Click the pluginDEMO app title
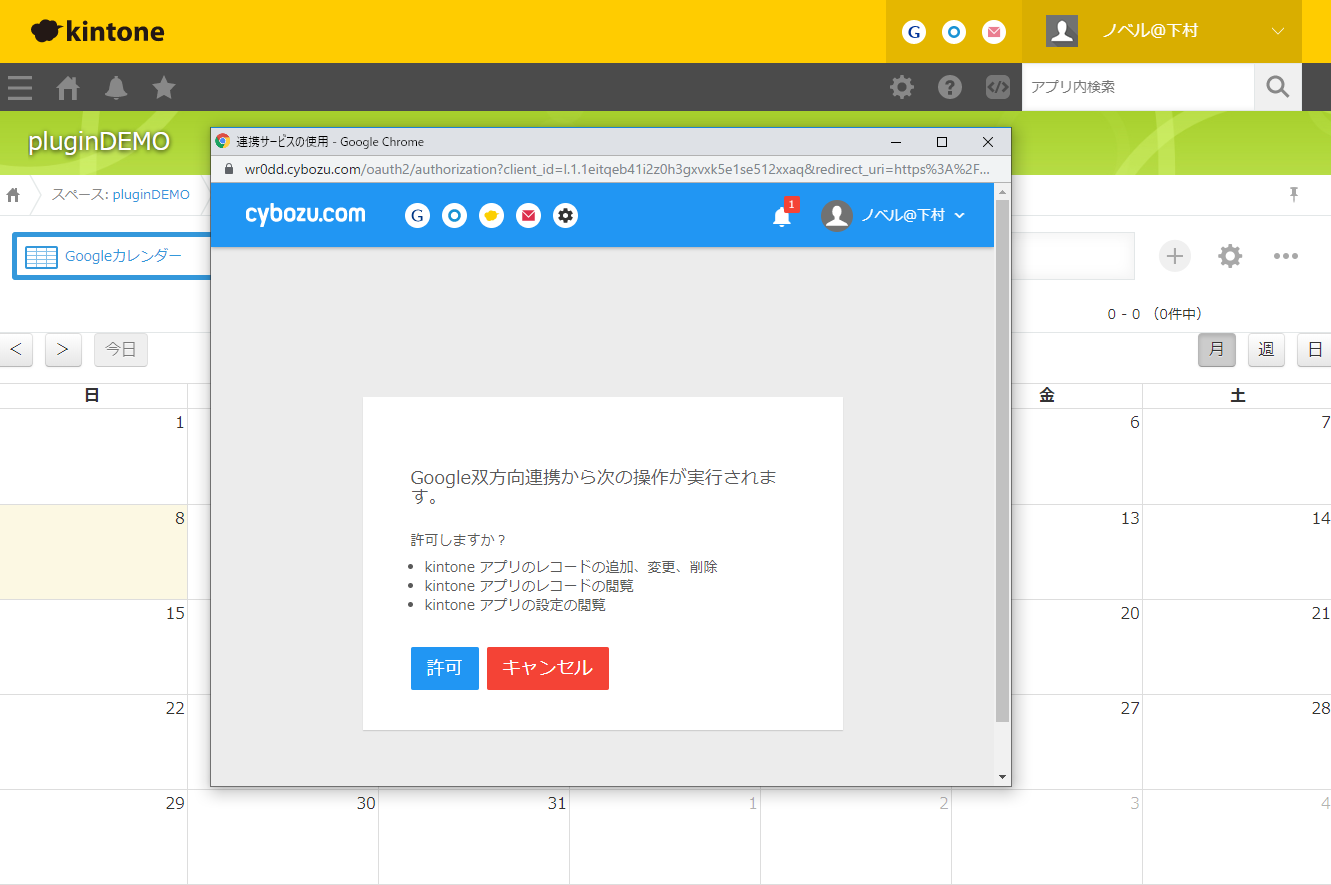 pos(99,142)
